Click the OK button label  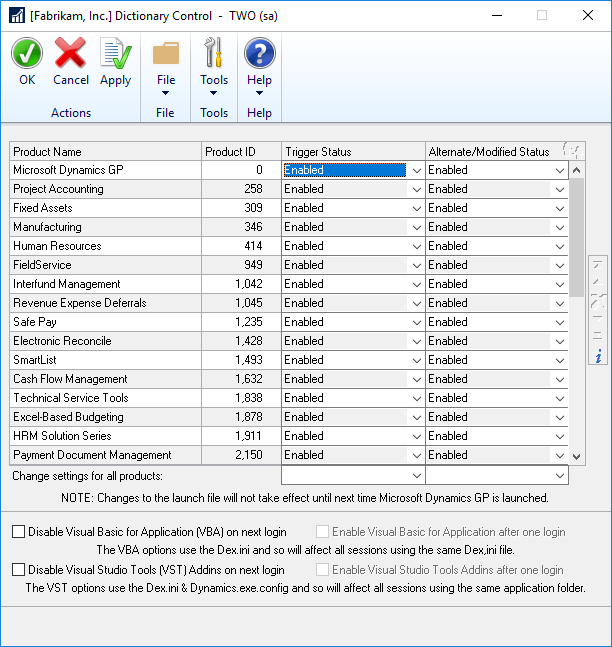27,80
